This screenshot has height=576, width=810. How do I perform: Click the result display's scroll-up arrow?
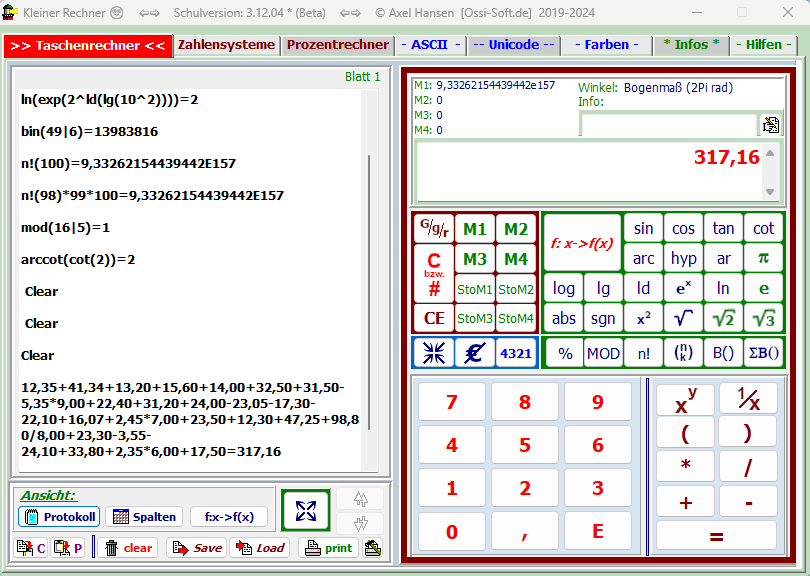(x=769, y=153)
